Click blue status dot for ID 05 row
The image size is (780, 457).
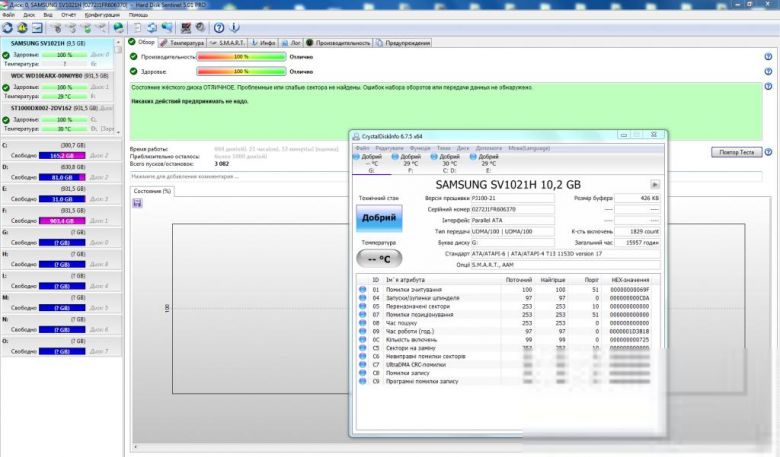pyautogui.click(x=363, y=306)
